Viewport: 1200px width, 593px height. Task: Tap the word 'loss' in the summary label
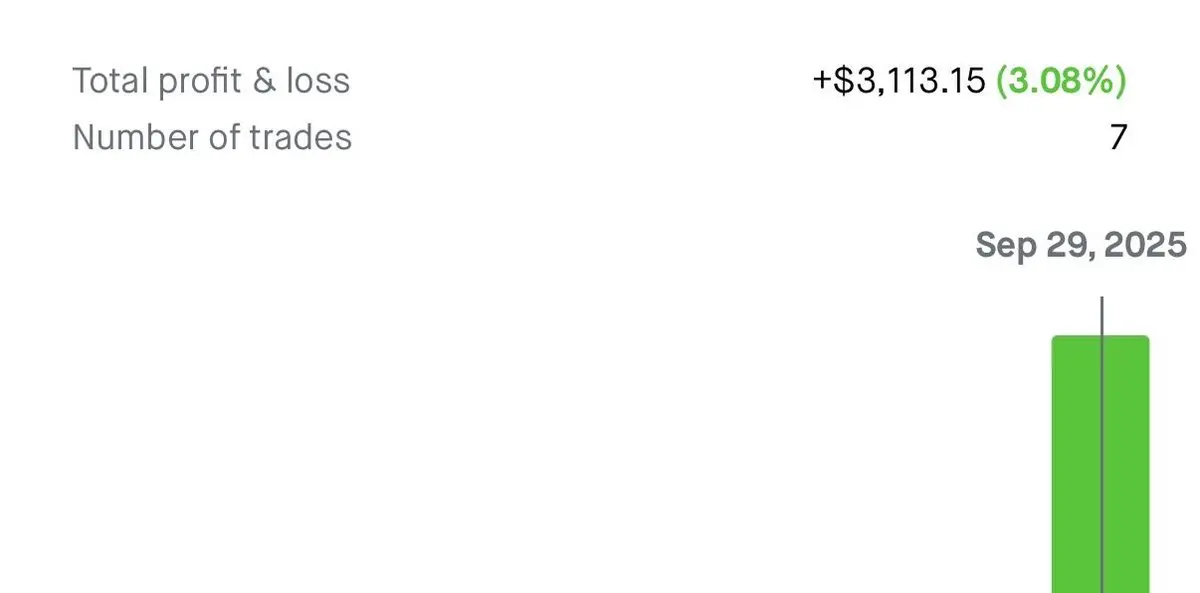point(317,81)
